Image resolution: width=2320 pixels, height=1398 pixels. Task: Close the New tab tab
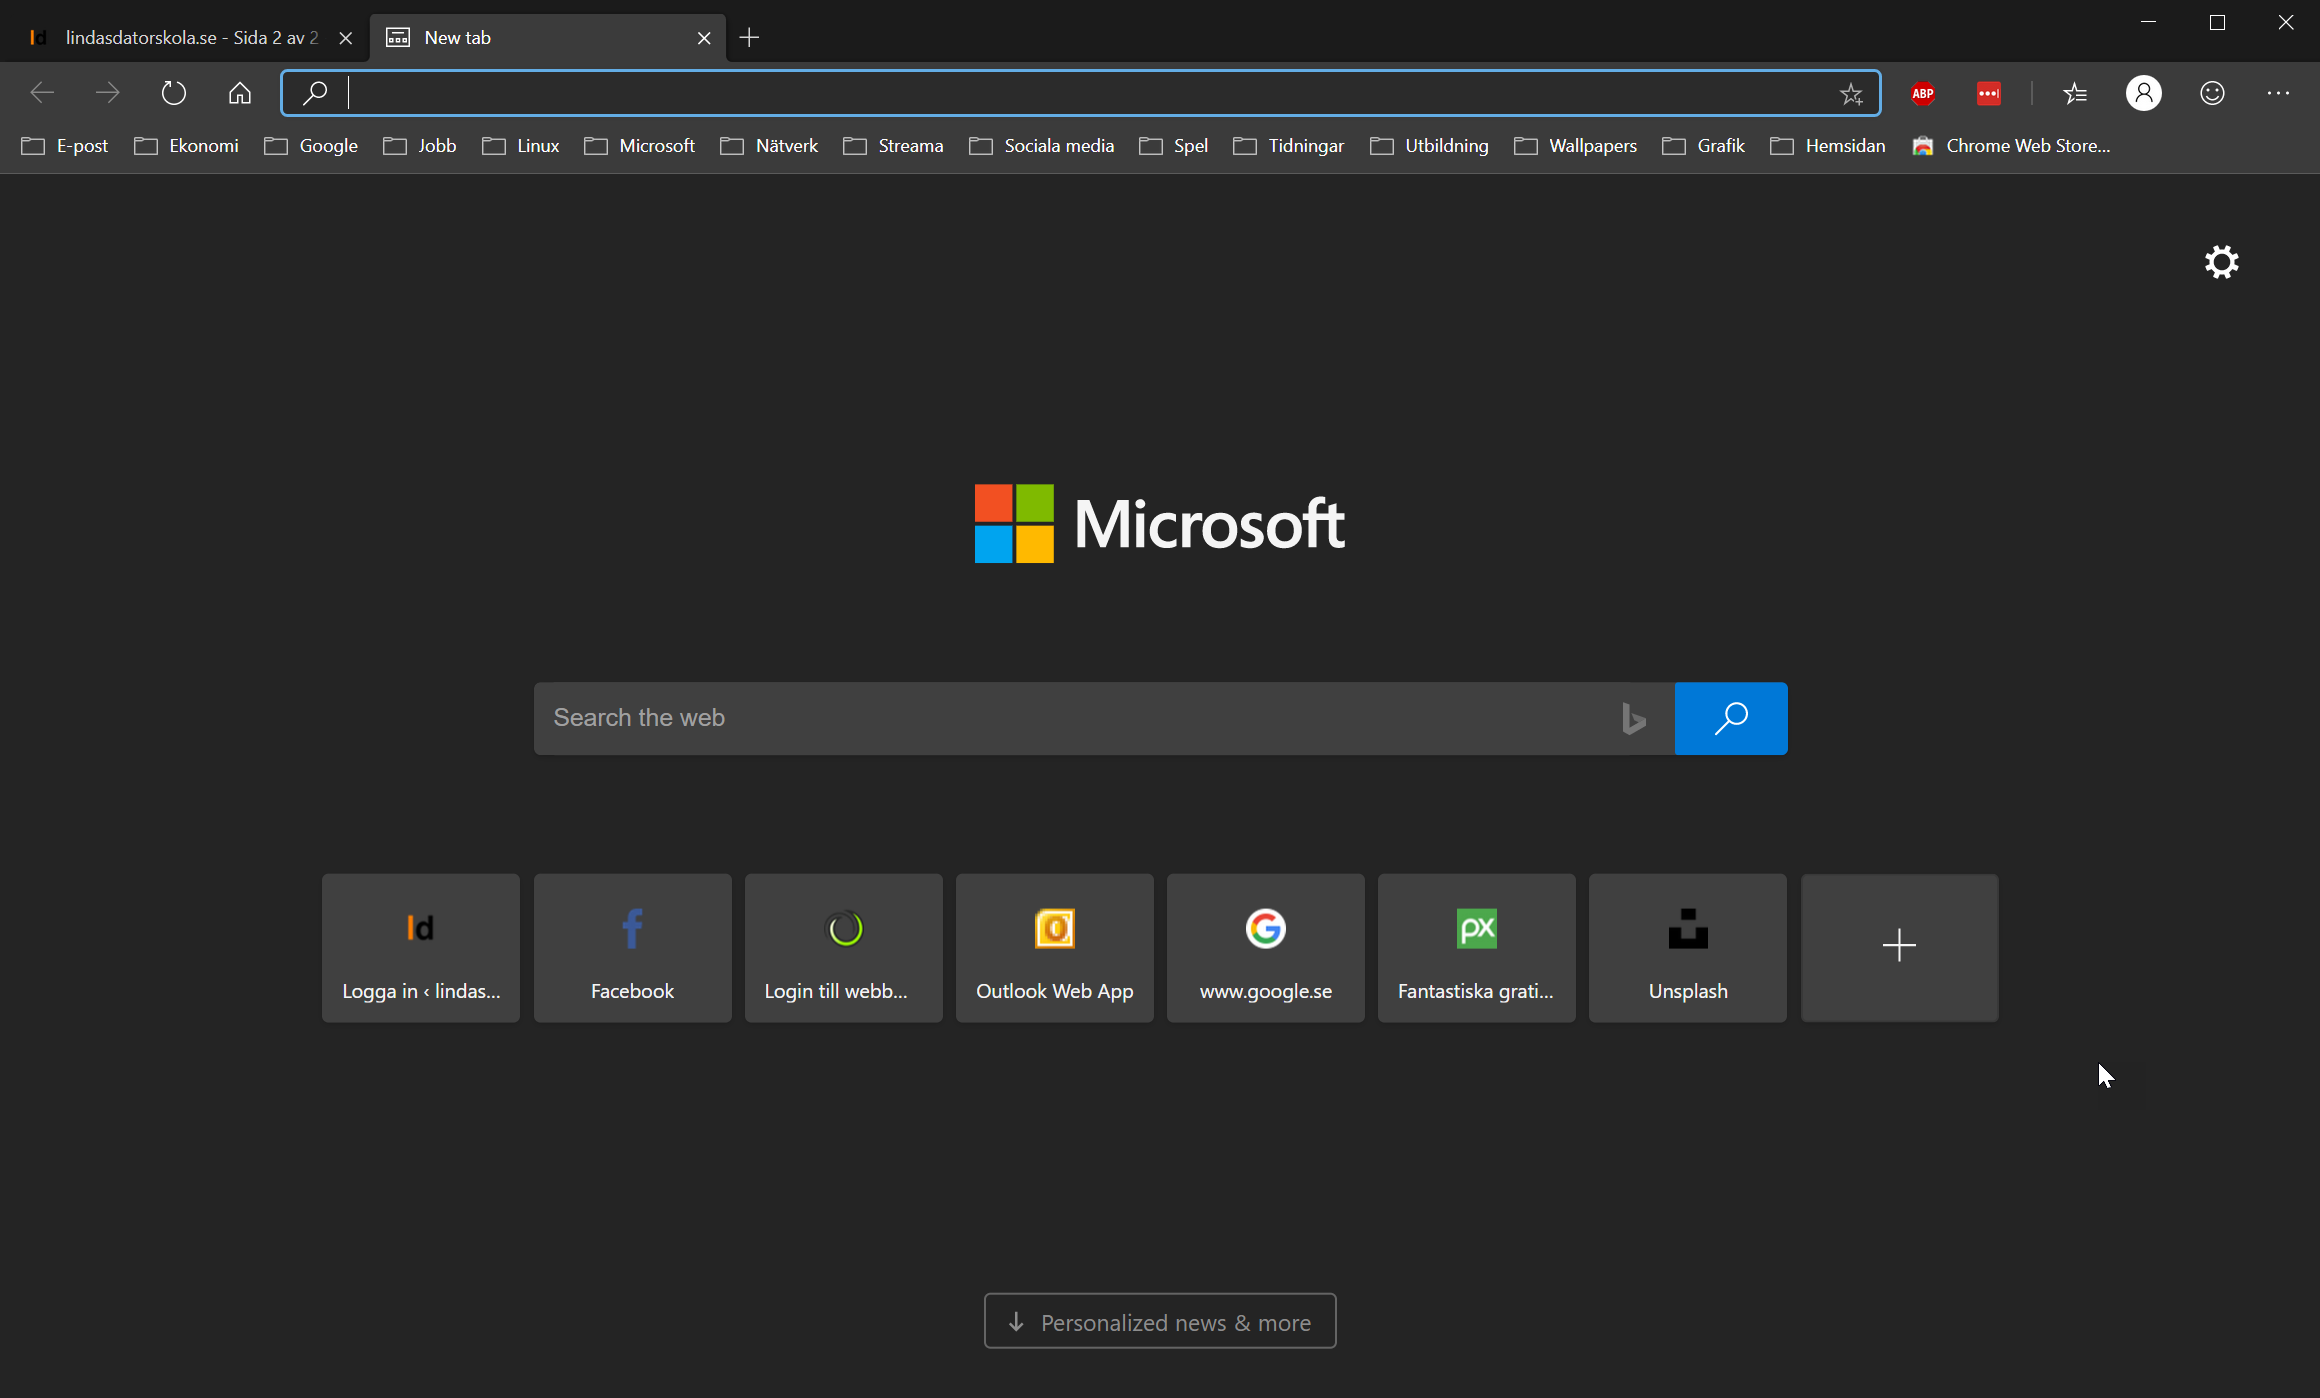tap(704, 38)
